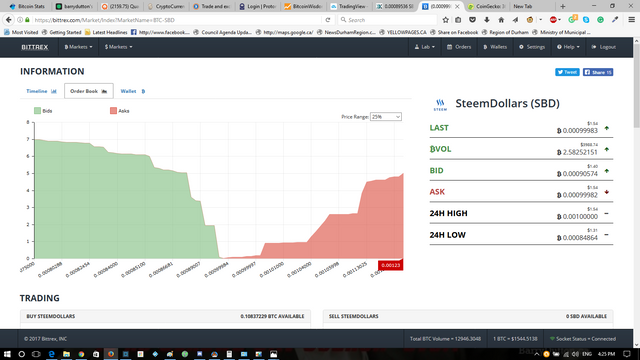Toggle the Asks series in chart legend
The height and width of the screenshot is (360, 640).
[x=119, y=111]
